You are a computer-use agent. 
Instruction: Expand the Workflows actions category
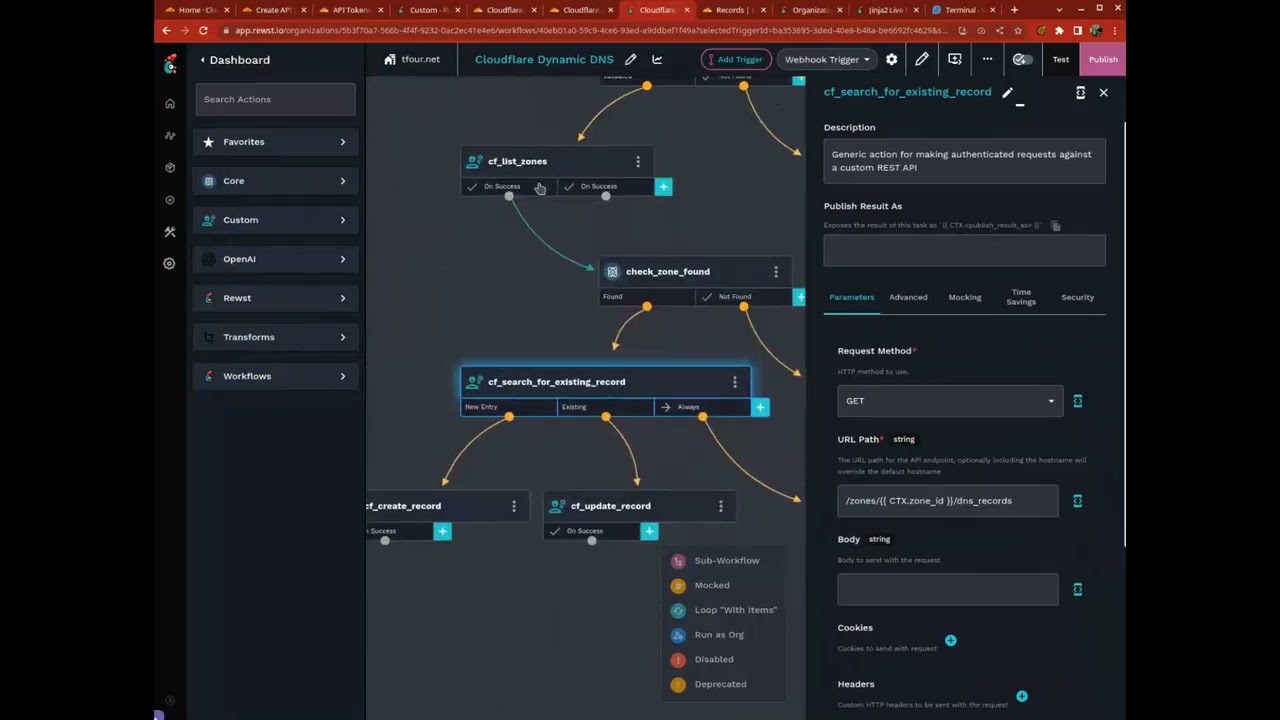tap(275, 376)
